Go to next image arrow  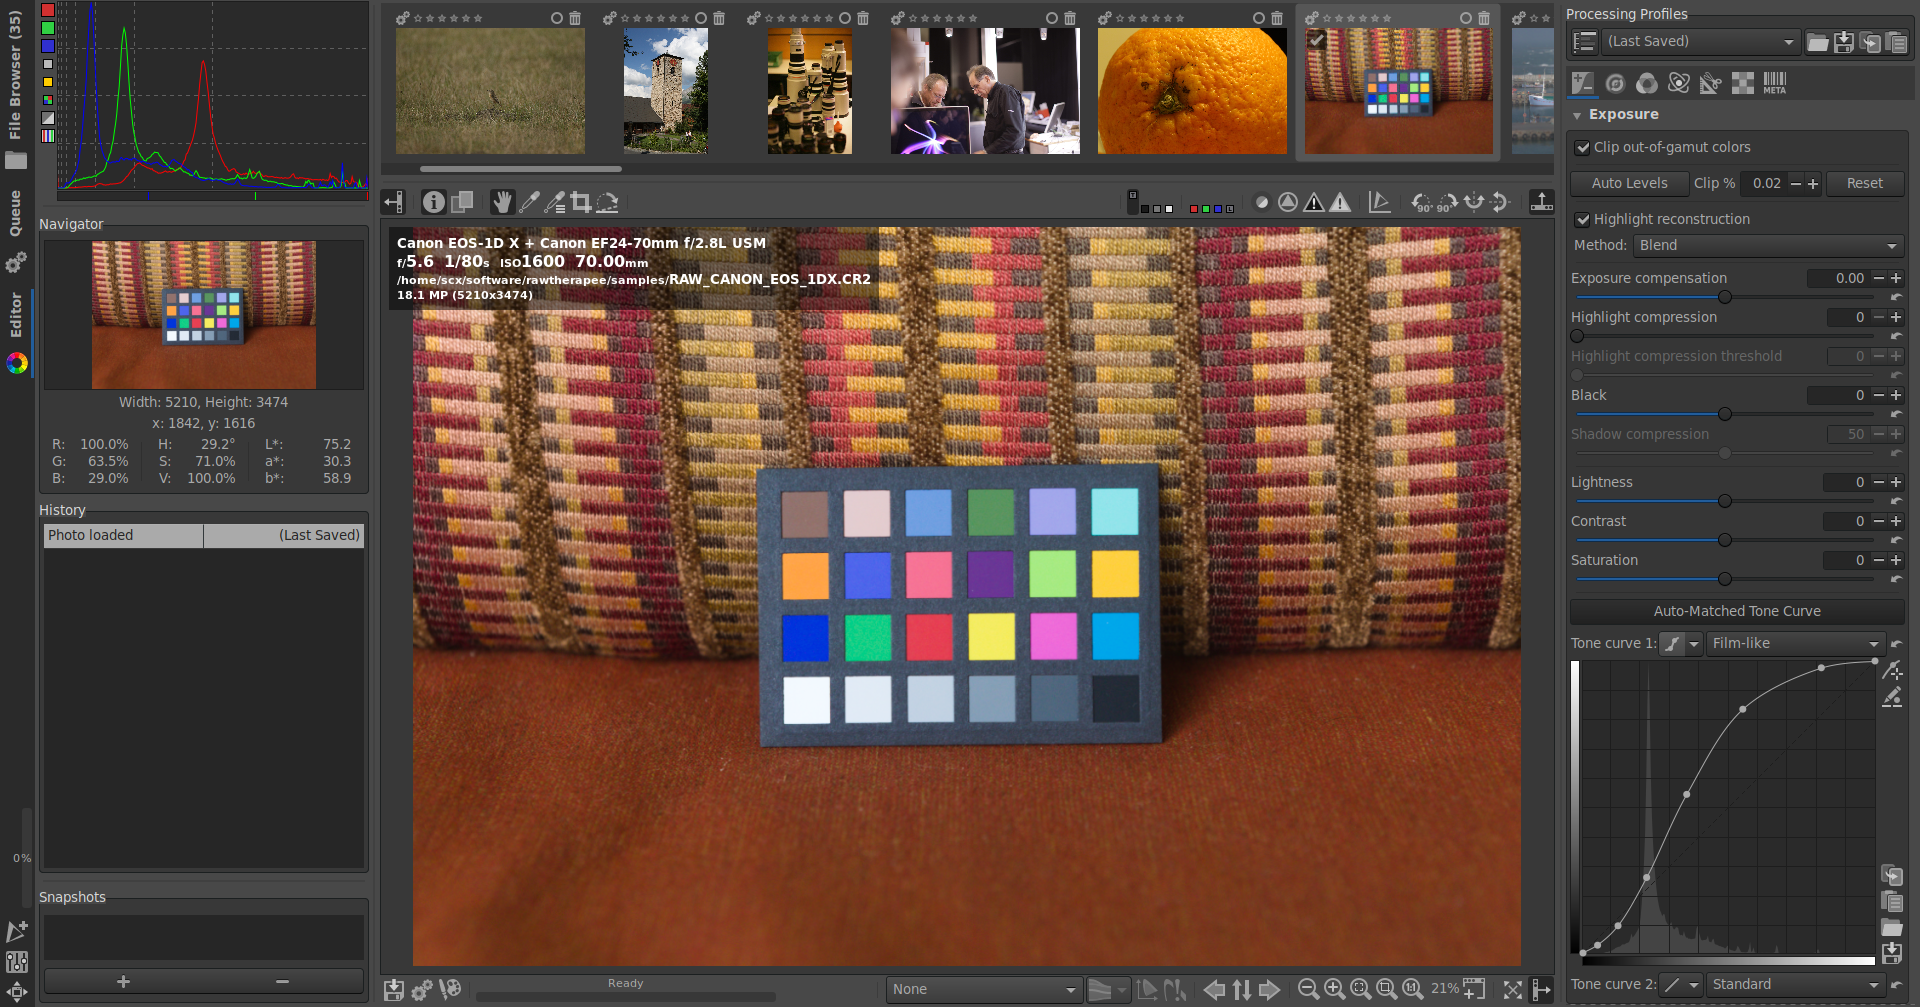click(x=1269, y=990)
